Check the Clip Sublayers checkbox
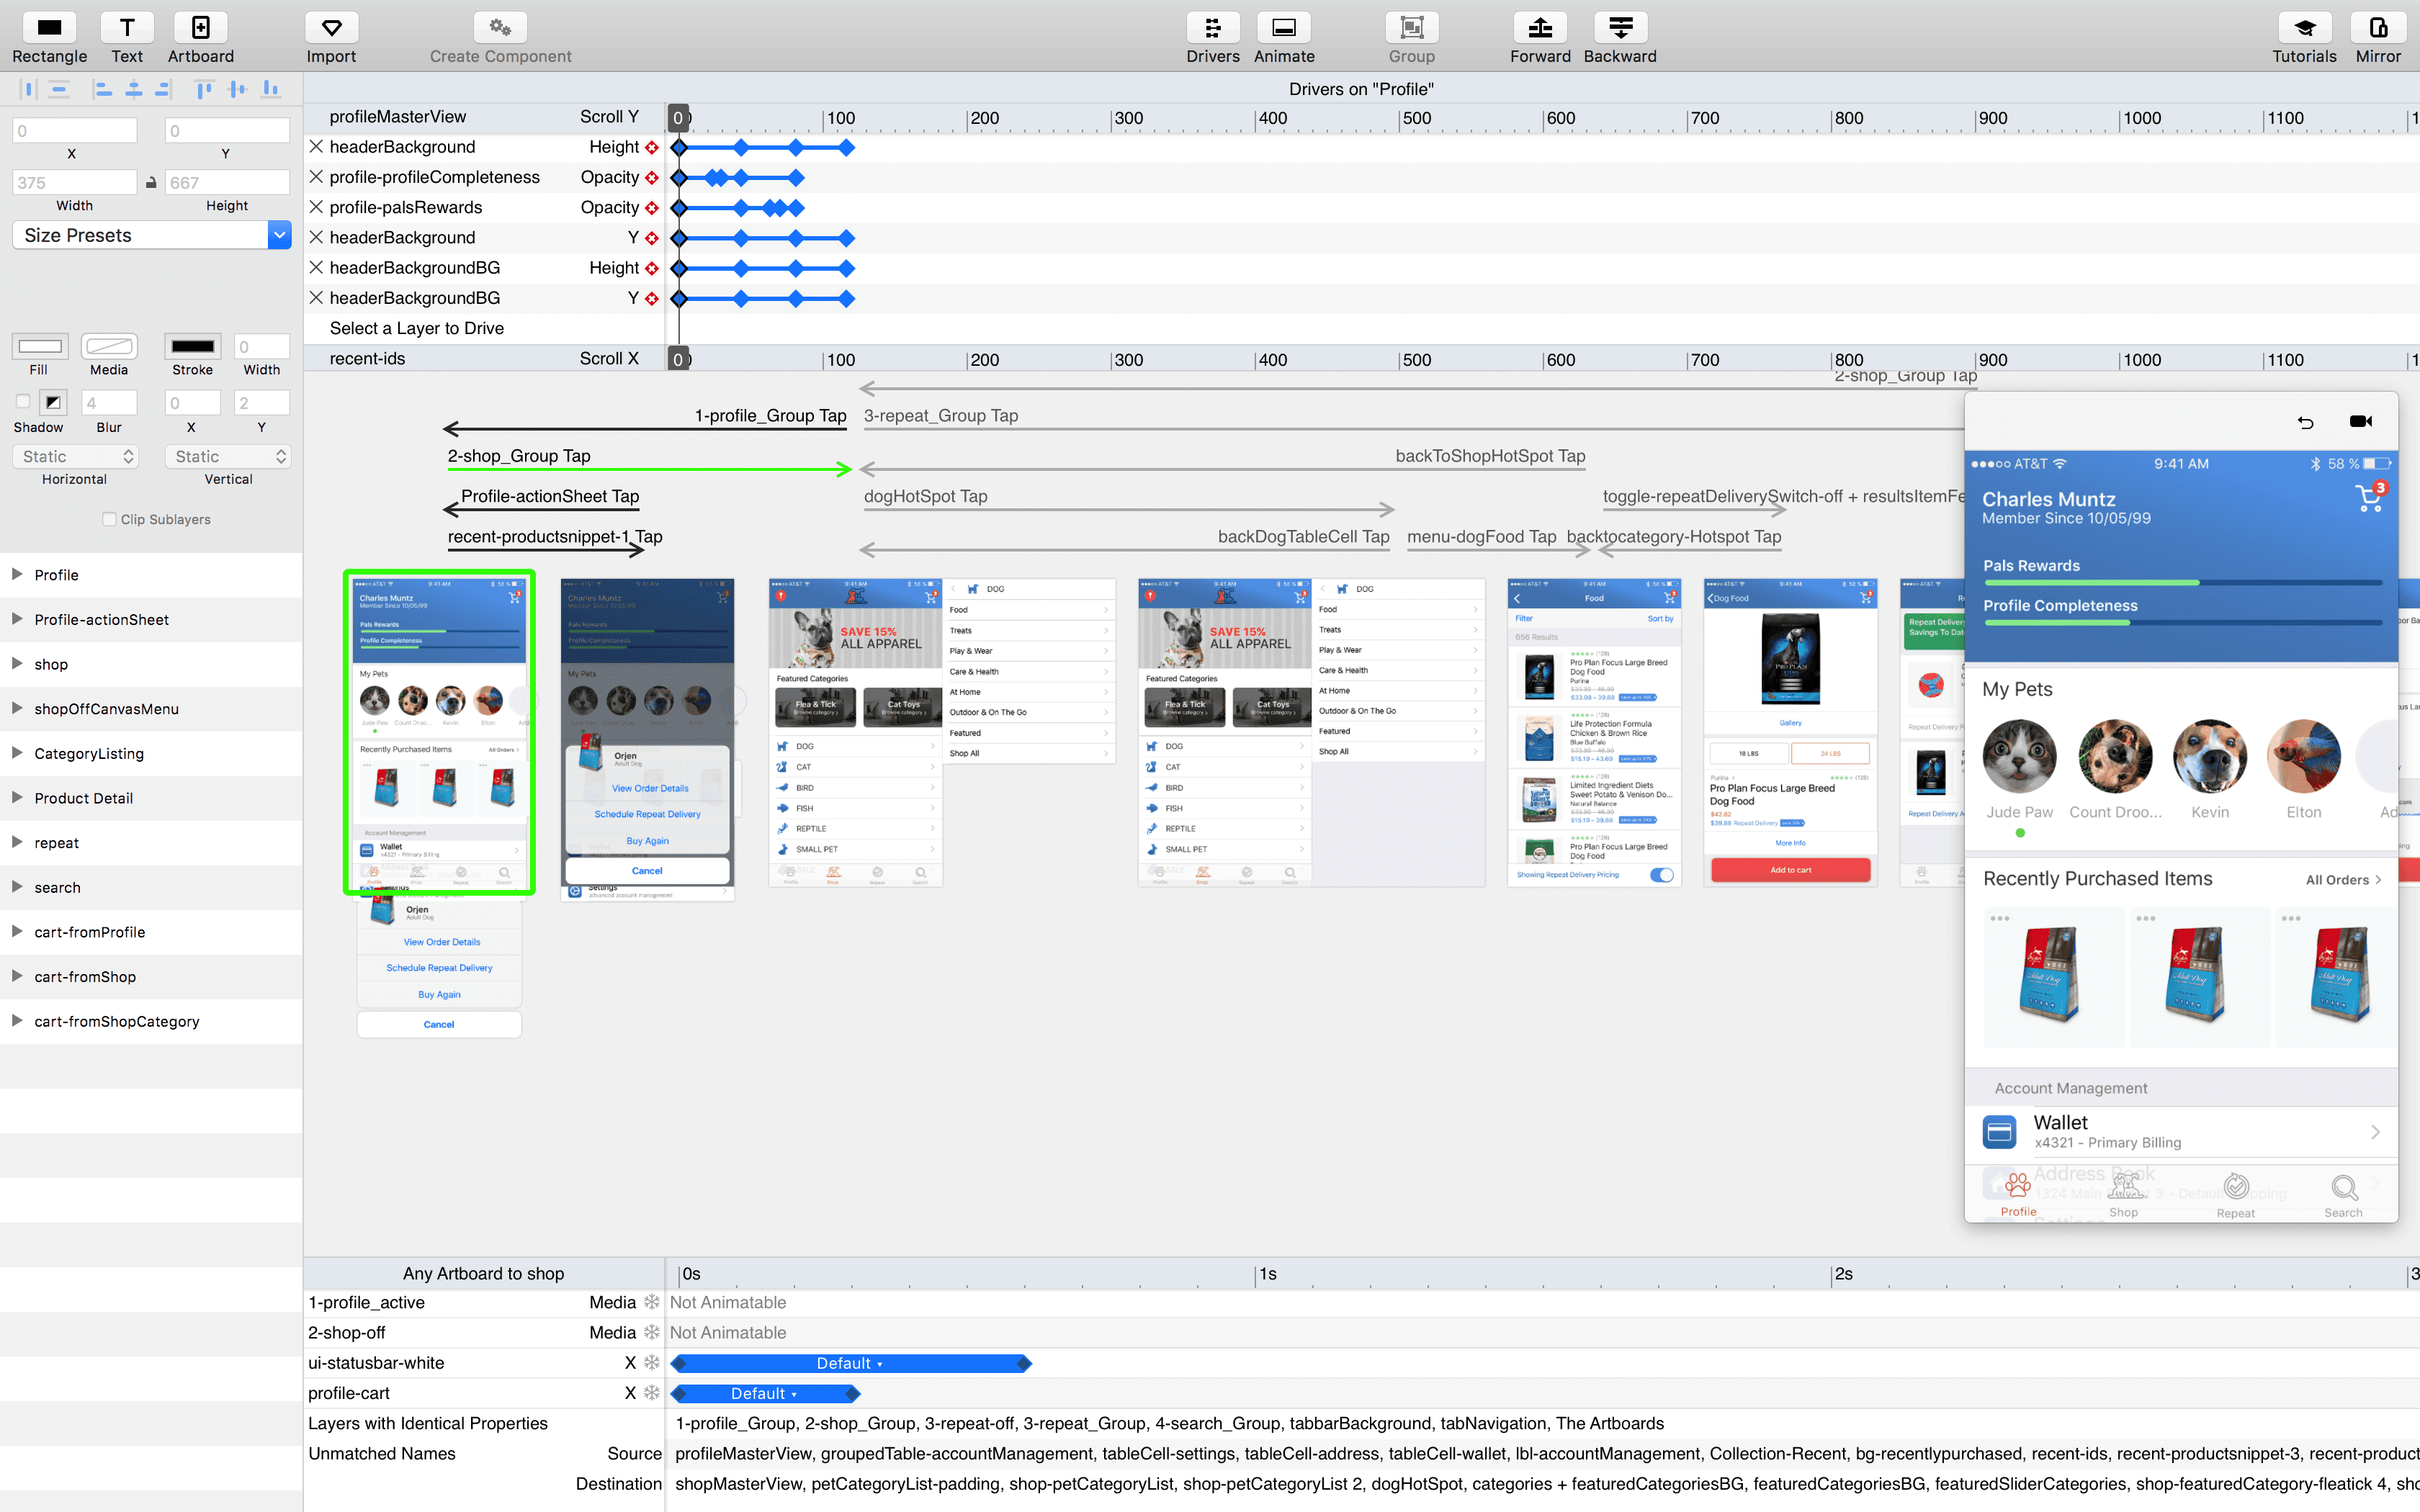The image size is (2420, 1512). pyautogui.click(x=109, y=519)
